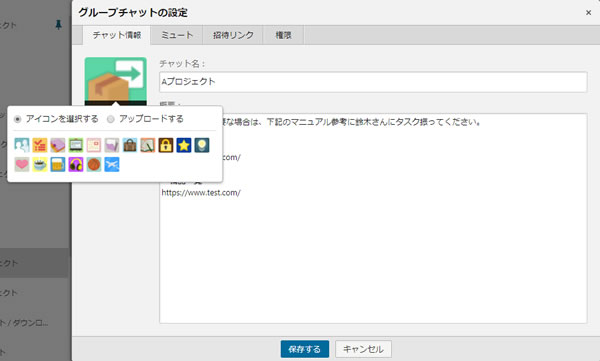600x361 pixels.
Task: Close the グループチャットの設定 dialog
Action: pos(589,13)
